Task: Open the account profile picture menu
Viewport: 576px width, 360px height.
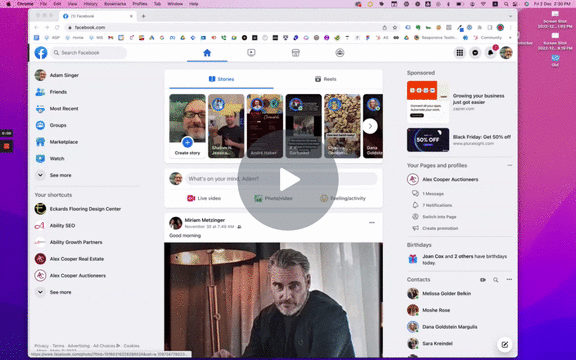Action: pos(506,53)
